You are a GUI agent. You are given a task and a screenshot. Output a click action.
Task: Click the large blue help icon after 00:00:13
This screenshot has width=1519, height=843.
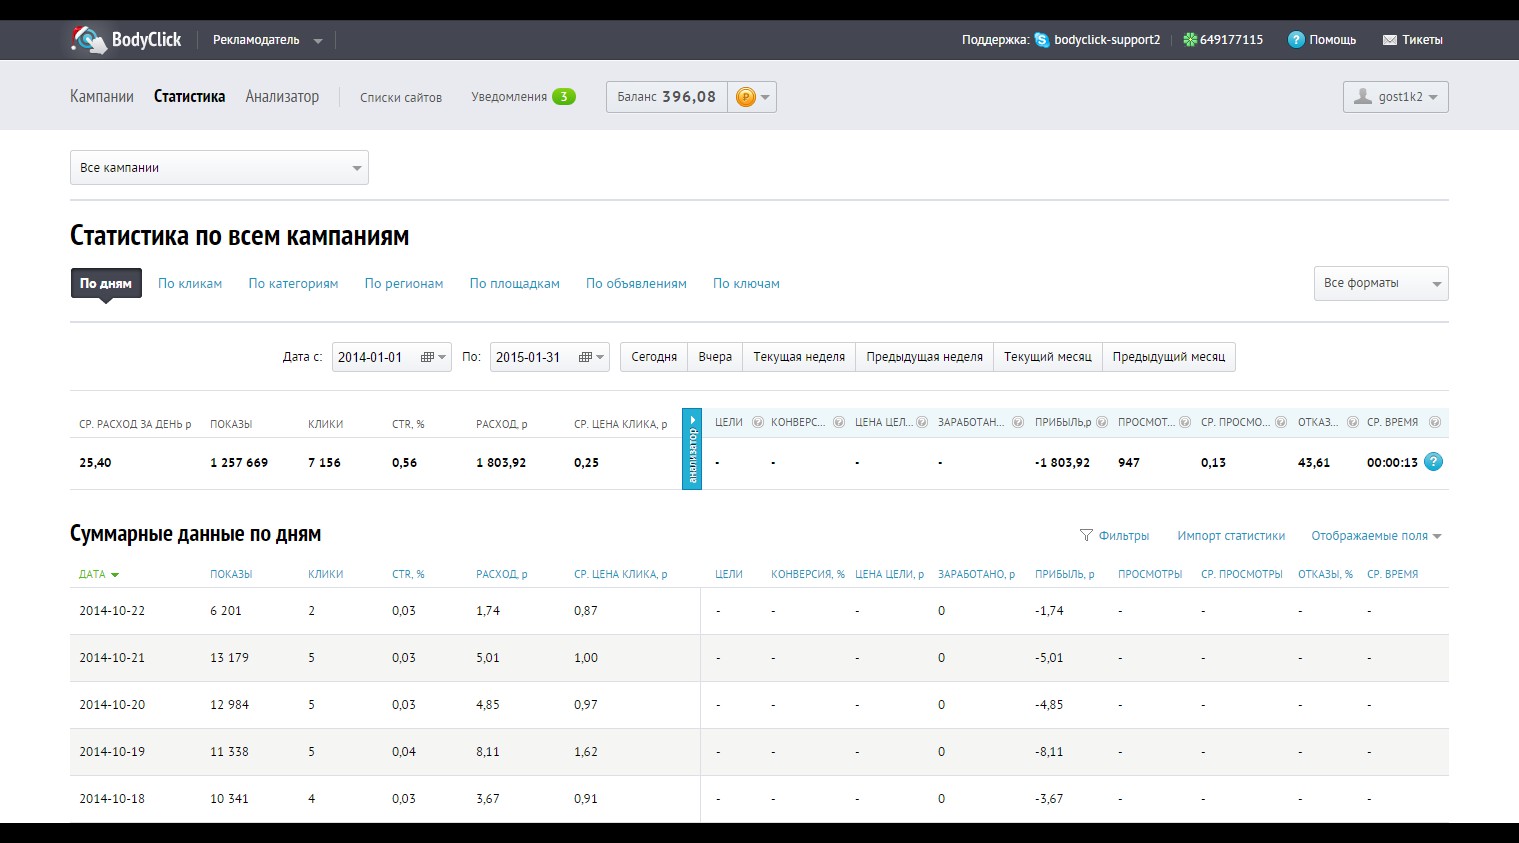1433,462
